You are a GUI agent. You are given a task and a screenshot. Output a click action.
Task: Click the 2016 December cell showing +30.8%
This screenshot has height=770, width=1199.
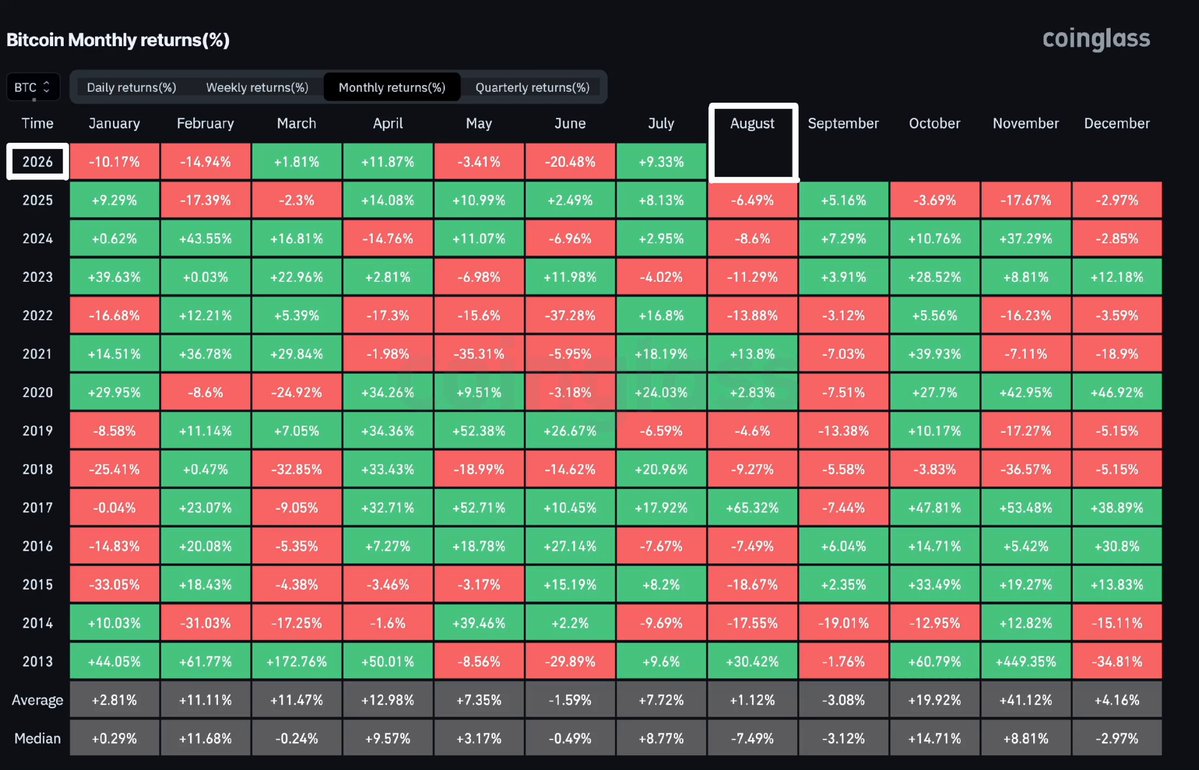pyautogui.click(x=1116, y=546)
